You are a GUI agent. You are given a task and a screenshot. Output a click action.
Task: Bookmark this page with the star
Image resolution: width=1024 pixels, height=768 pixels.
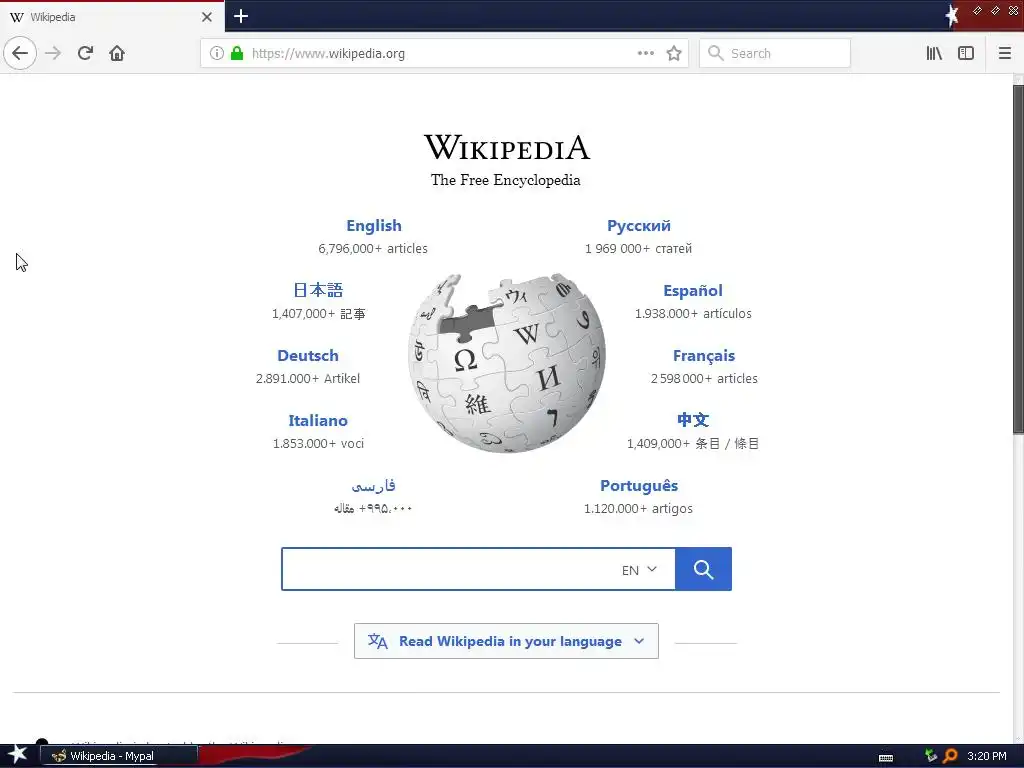(x=674, y=53)
